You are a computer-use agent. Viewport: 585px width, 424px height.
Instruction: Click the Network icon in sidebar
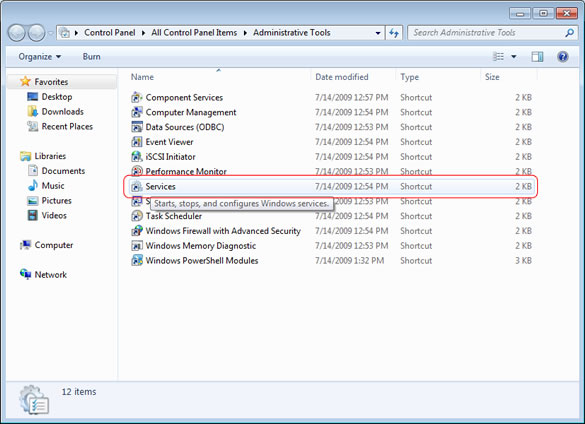(x=25, y=274)
